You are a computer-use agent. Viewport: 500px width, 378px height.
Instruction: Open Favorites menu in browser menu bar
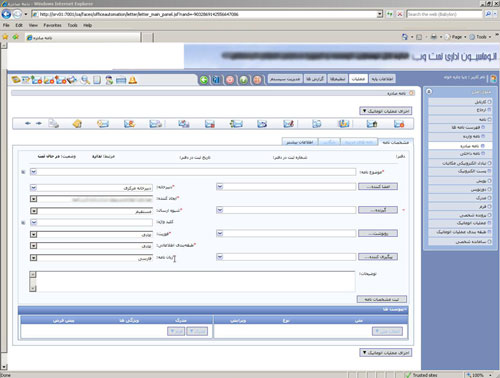(x=52, y=25)
